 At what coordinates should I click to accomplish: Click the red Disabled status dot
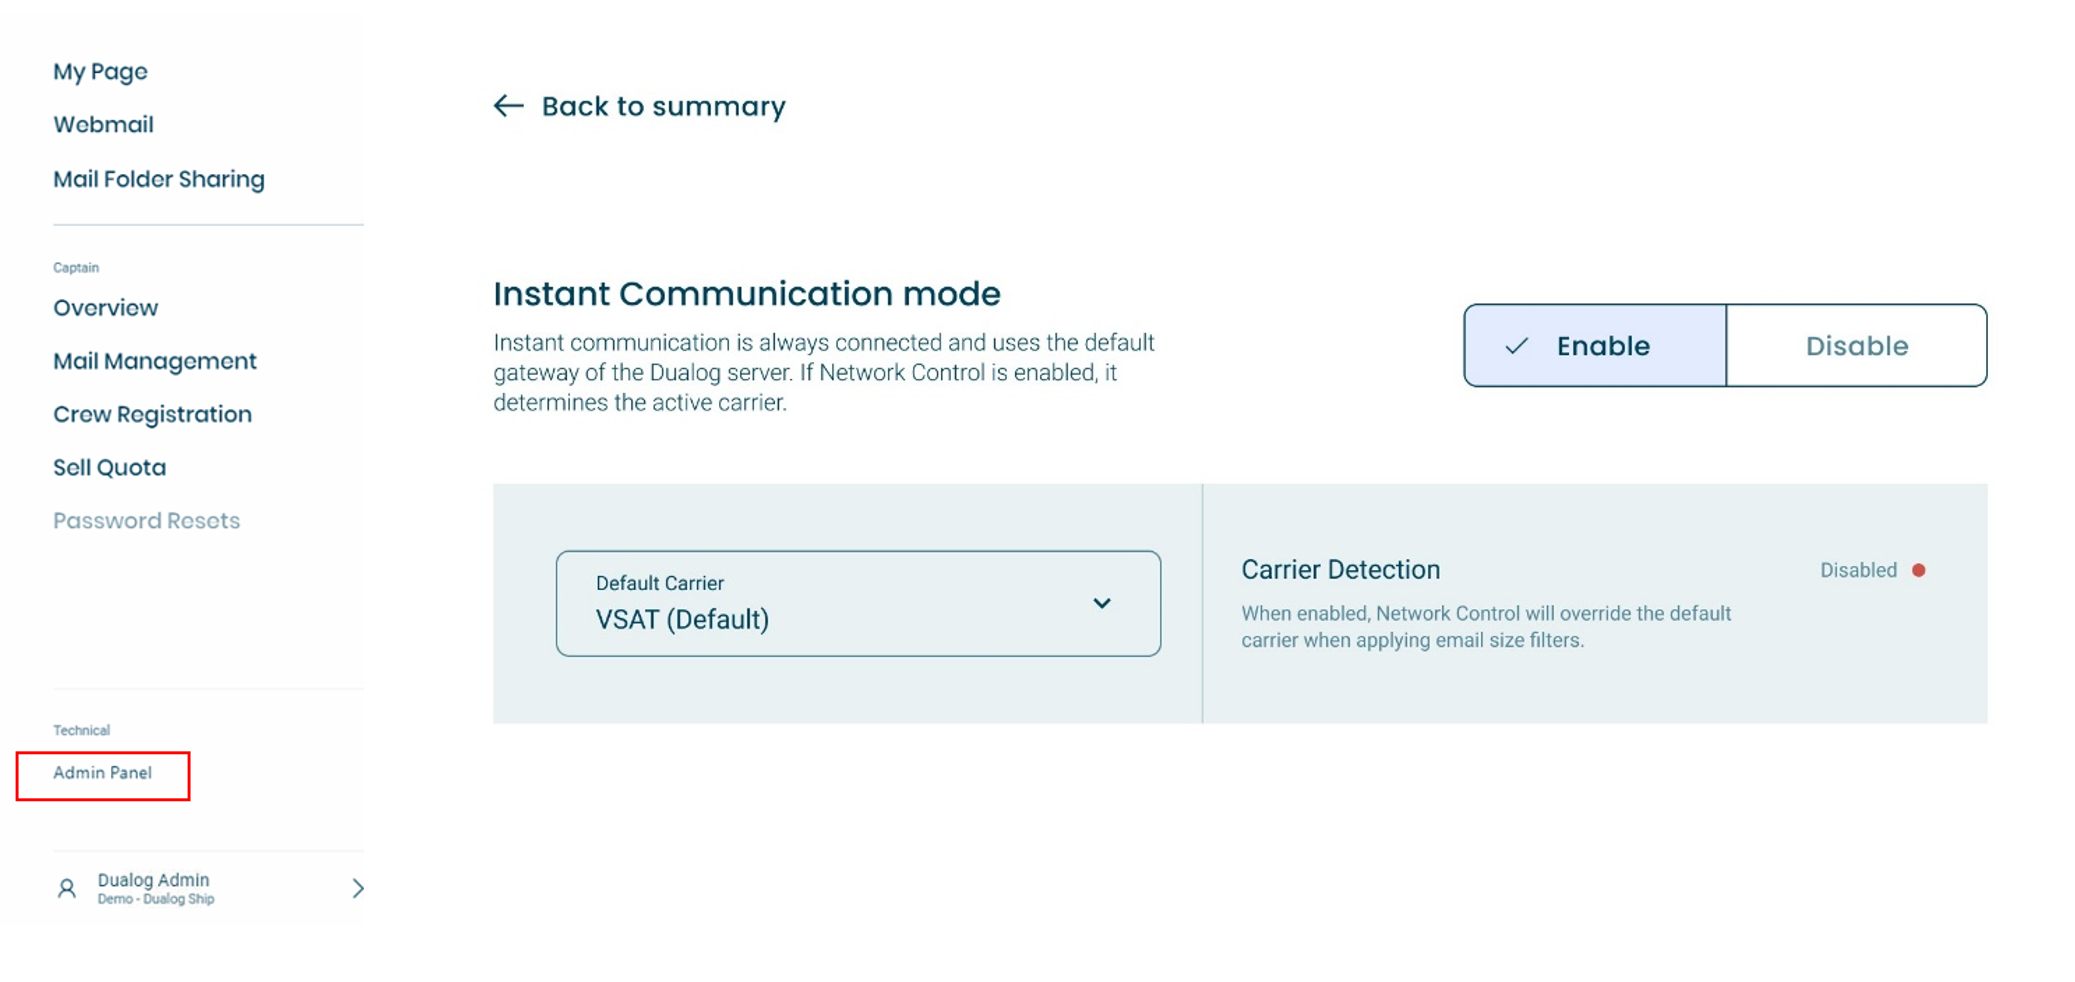(x=1918, y=570)
